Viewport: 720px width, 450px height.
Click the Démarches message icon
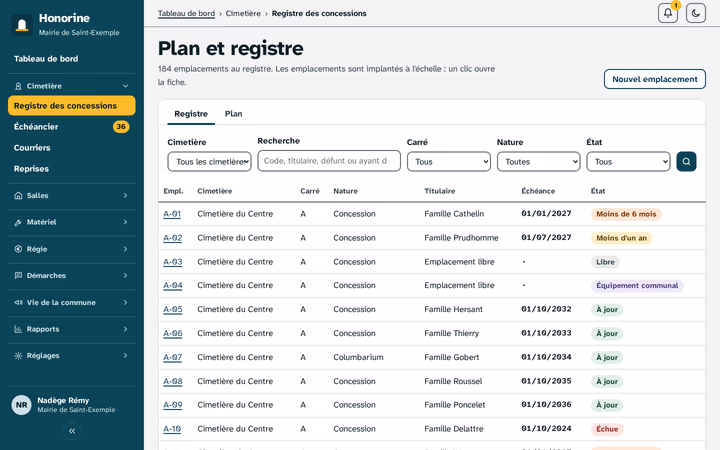click(18, 276)
